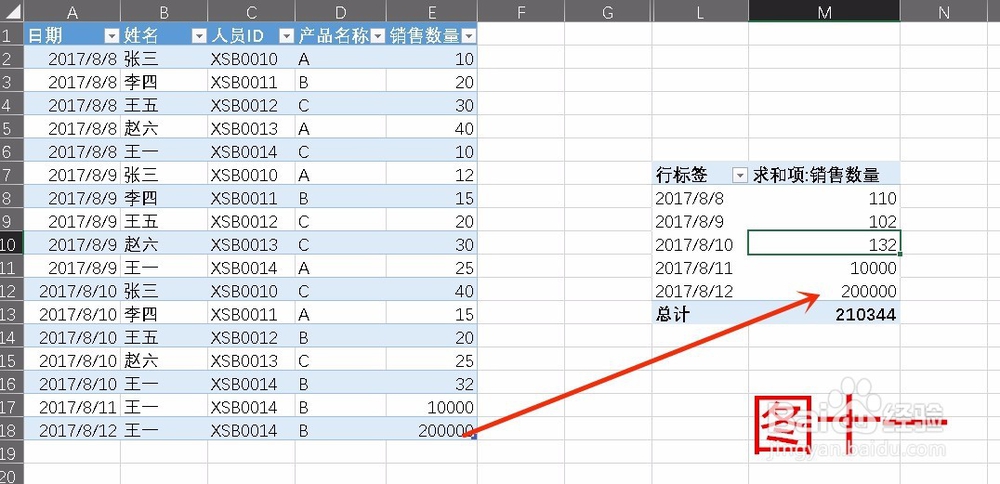Select the grand total value 210344
Viewport: 1000px width, 484px height.
point(825,314)
